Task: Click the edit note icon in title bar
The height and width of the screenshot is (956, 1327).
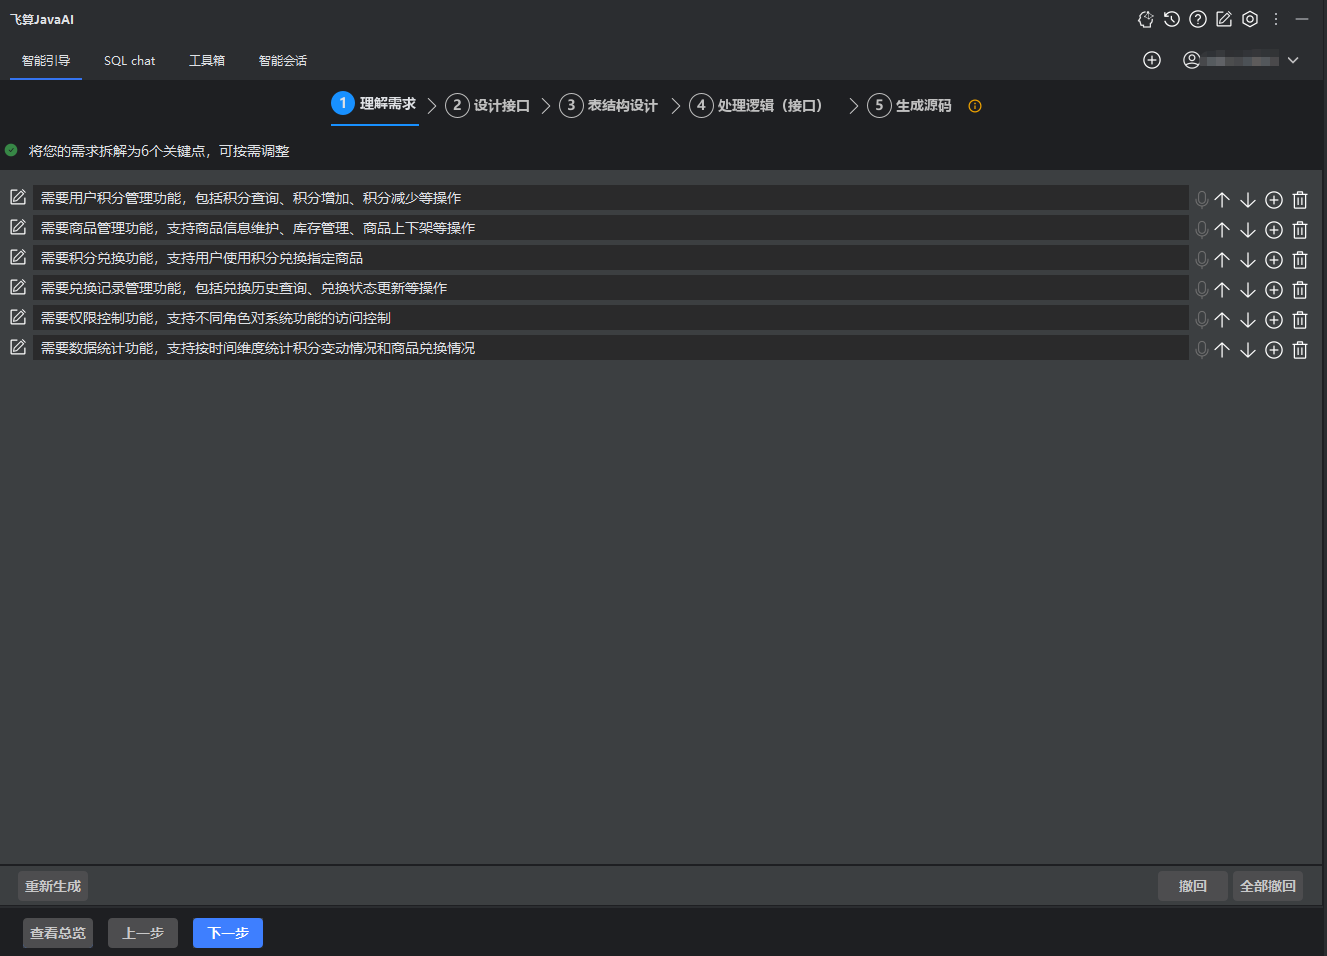Action: (1224, 19)
